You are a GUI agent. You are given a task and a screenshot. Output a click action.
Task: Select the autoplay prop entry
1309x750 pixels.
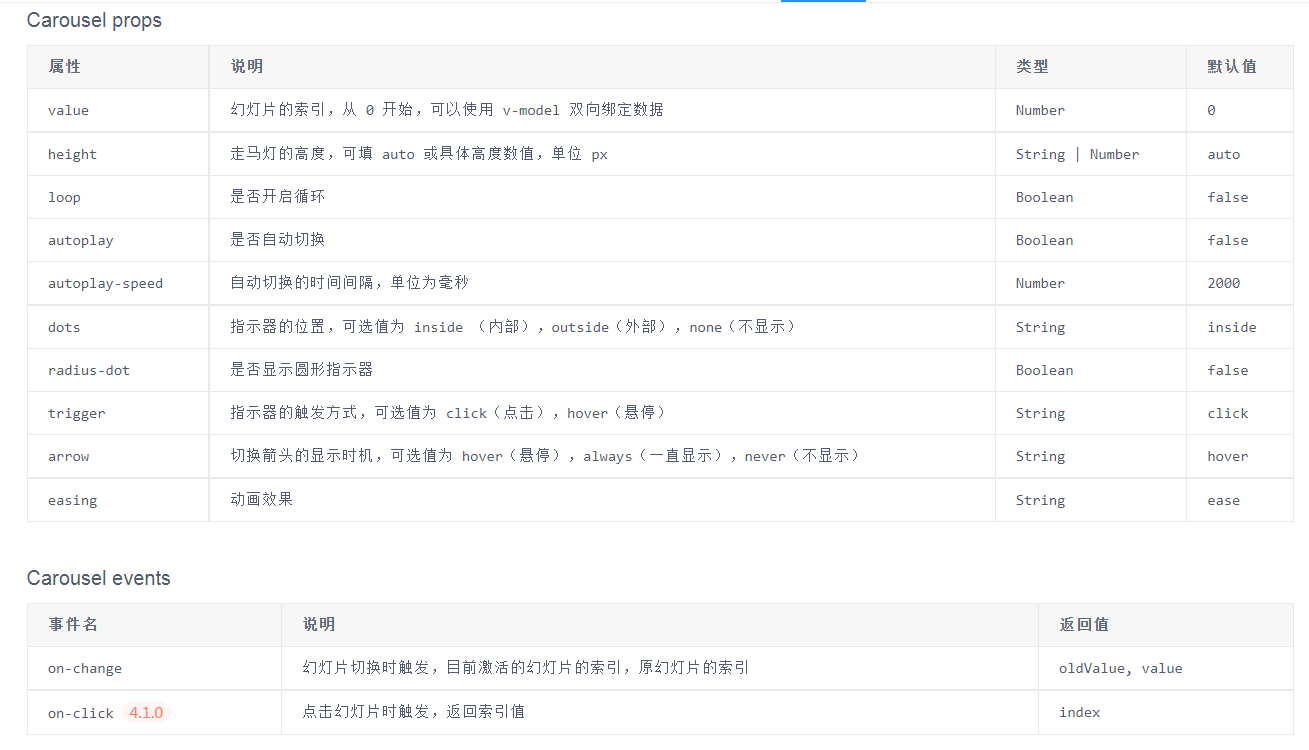point(81,240)
